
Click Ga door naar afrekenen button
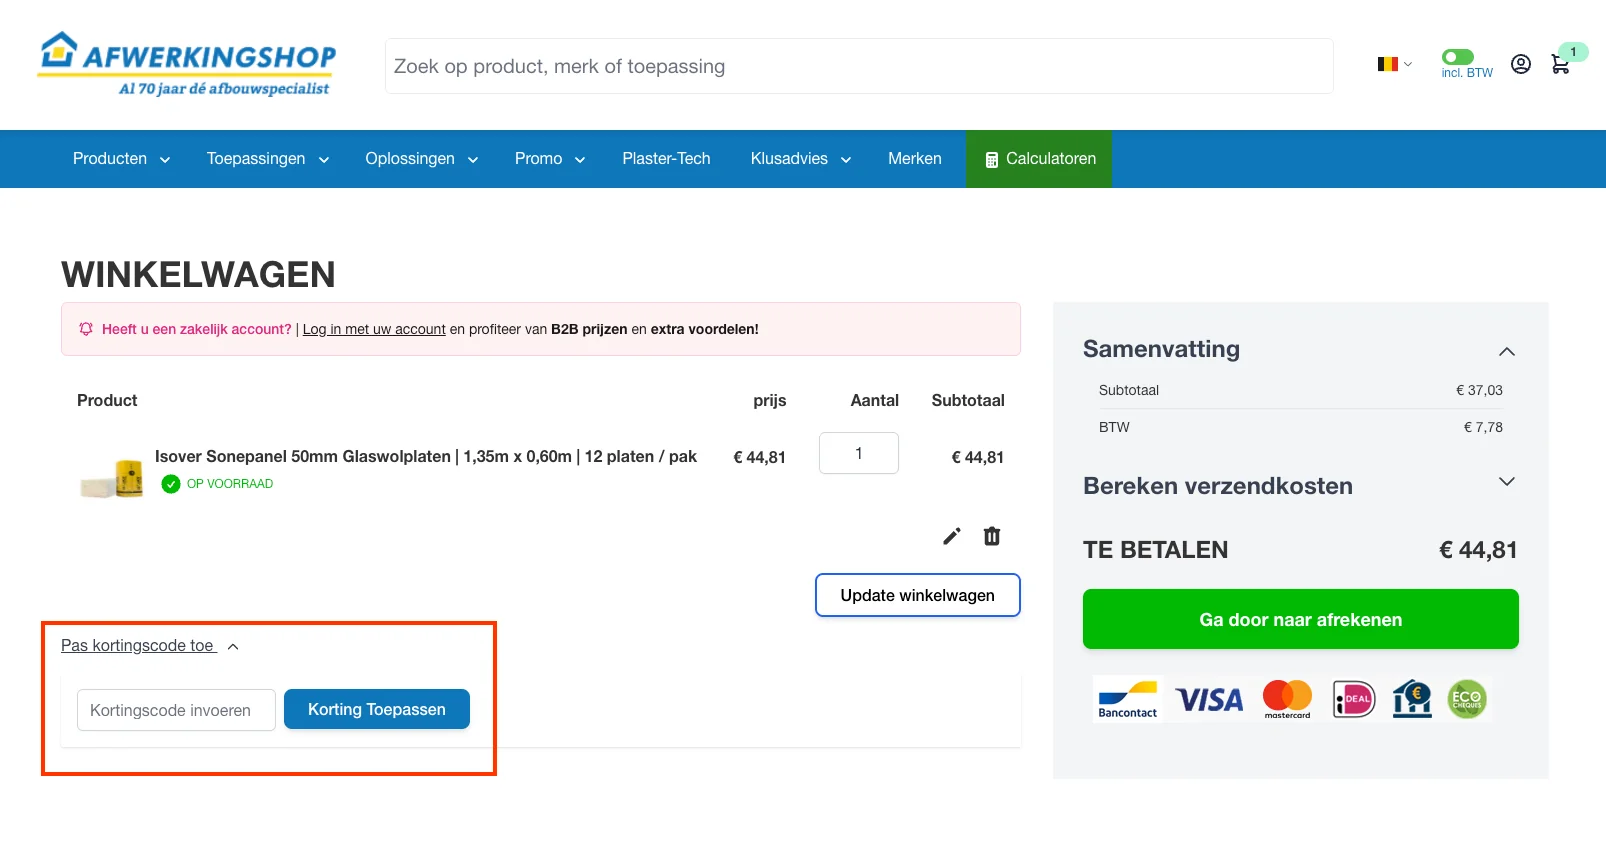pos(1301,619)
